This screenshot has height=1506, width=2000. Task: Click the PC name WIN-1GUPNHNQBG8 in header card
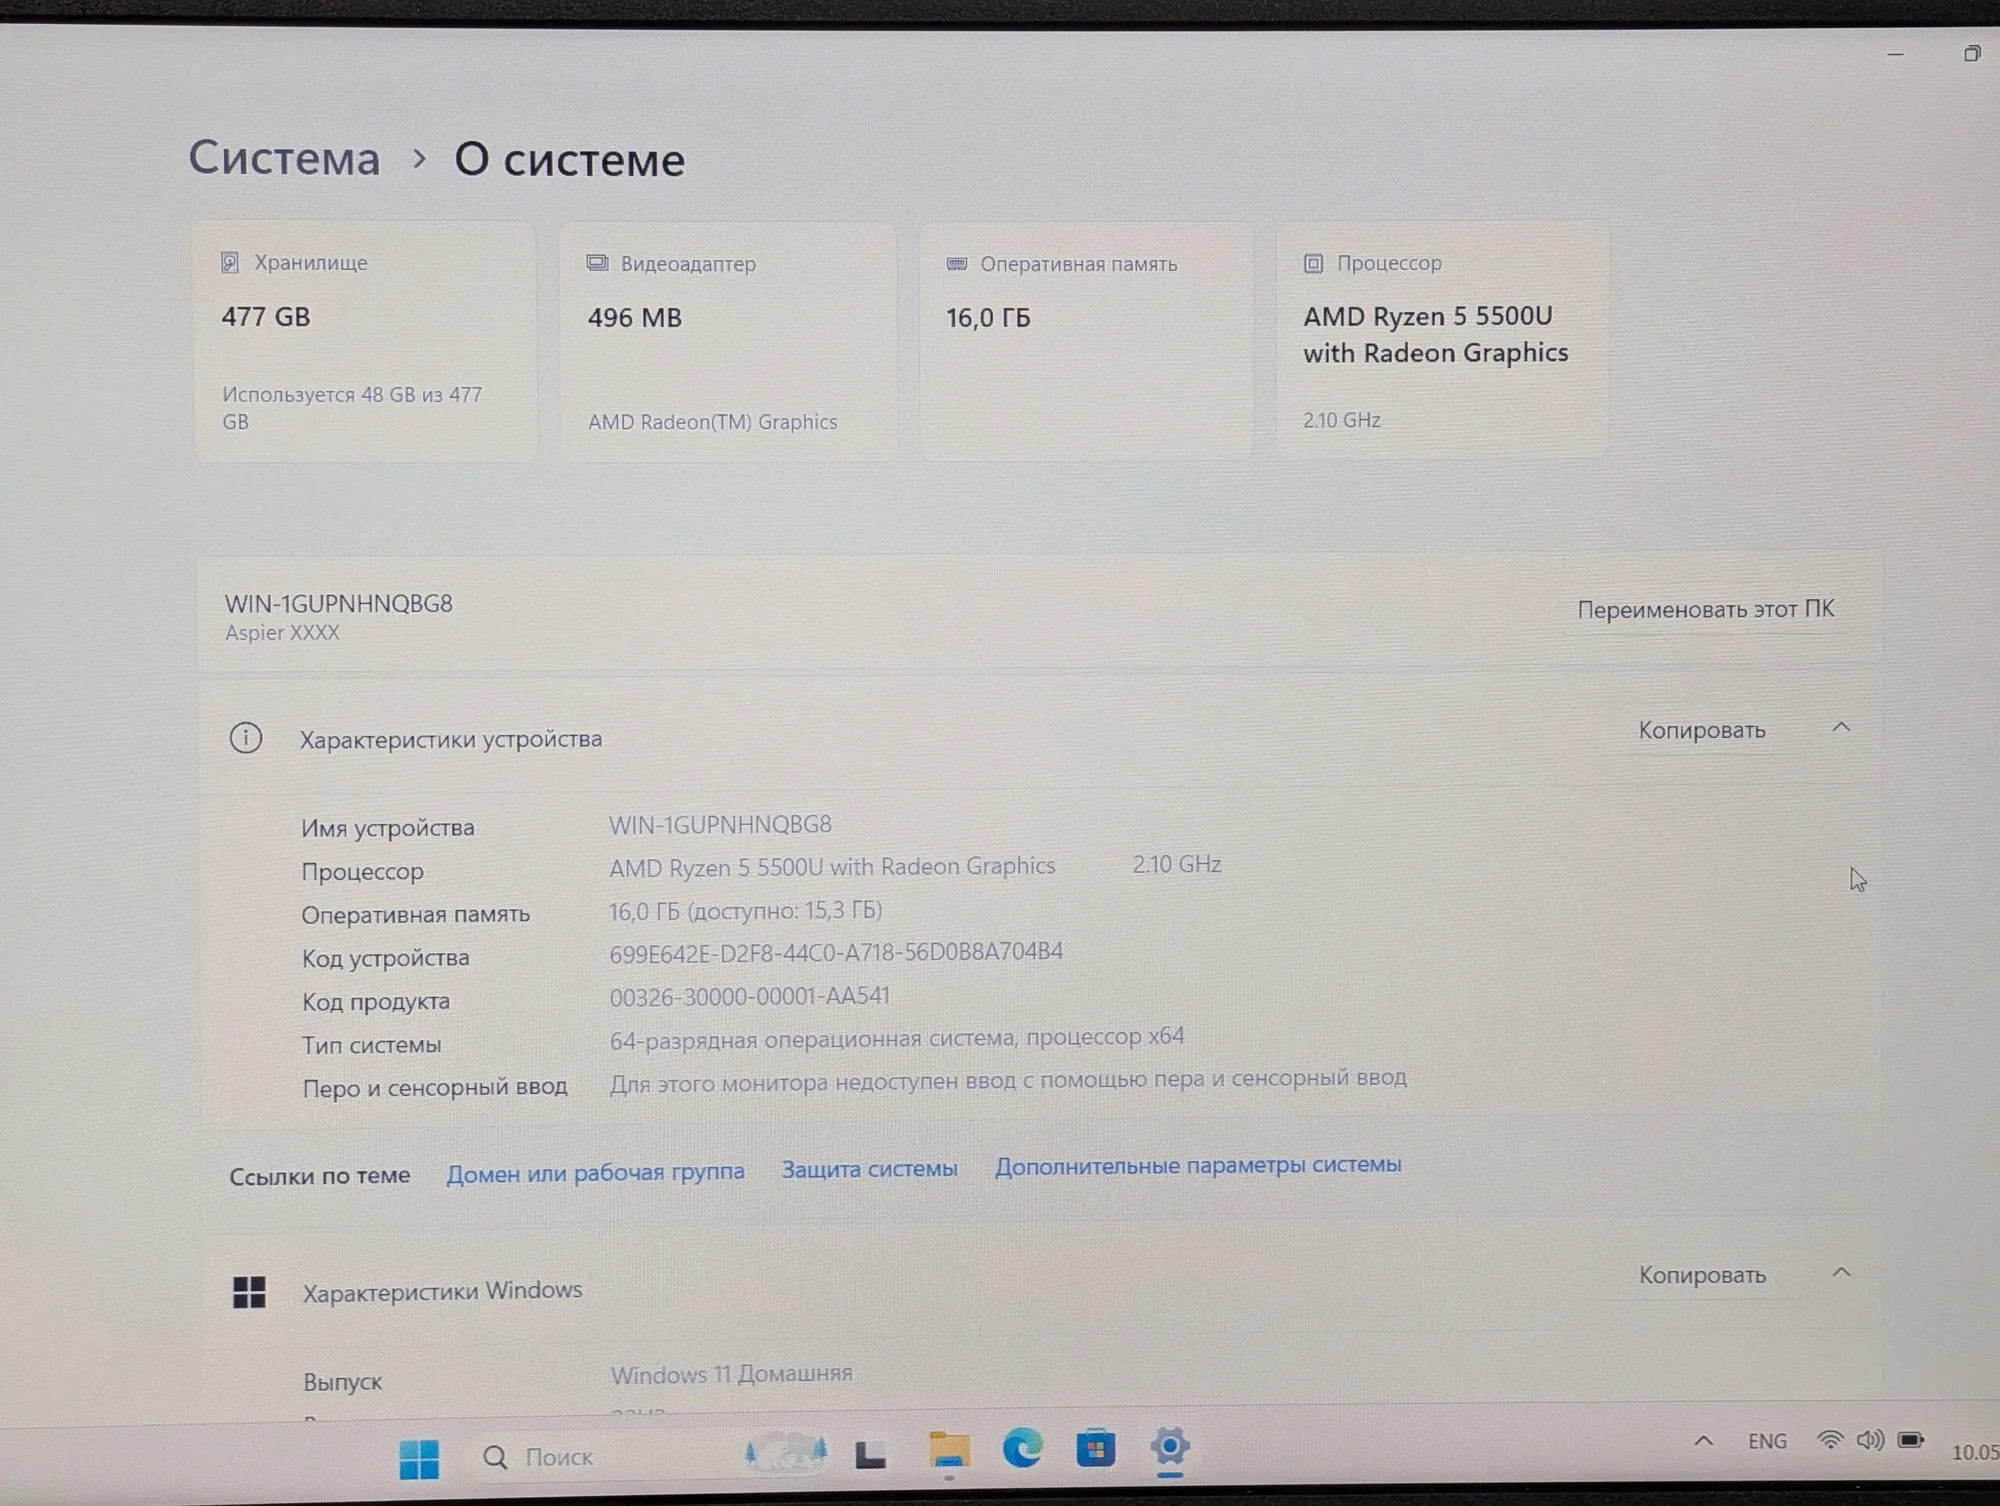(x=339, y=604)
